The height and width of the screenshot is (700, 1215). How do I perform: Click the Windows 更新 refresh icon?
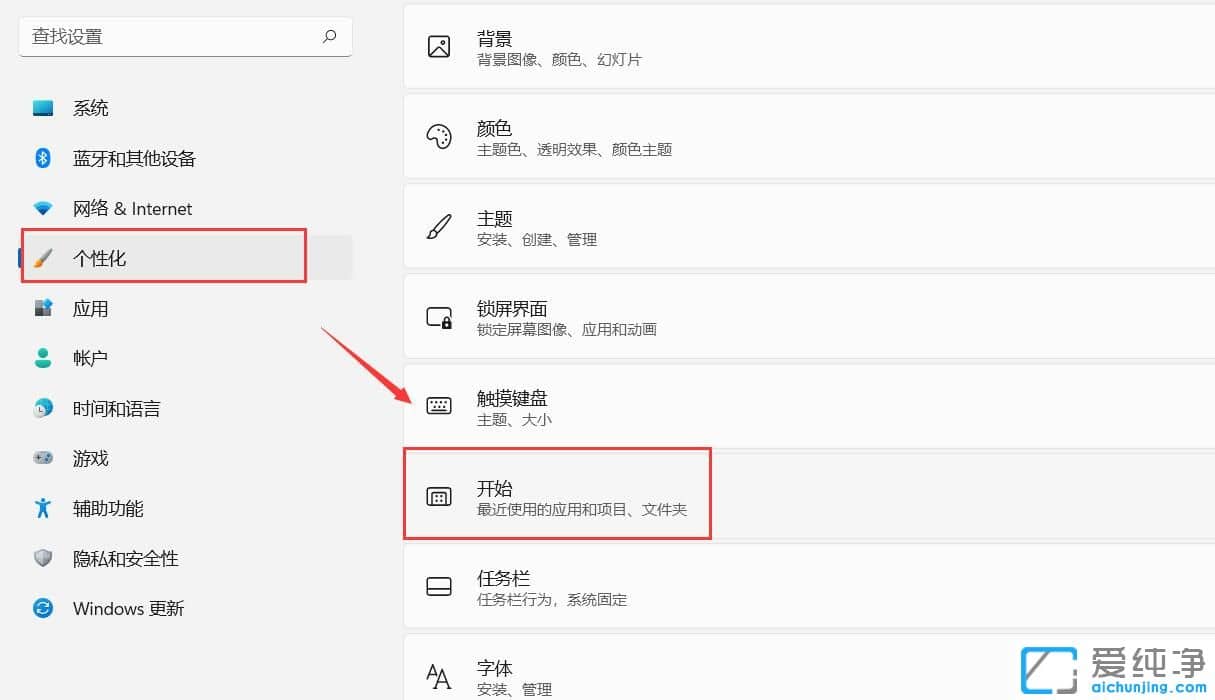click(43, 608)
